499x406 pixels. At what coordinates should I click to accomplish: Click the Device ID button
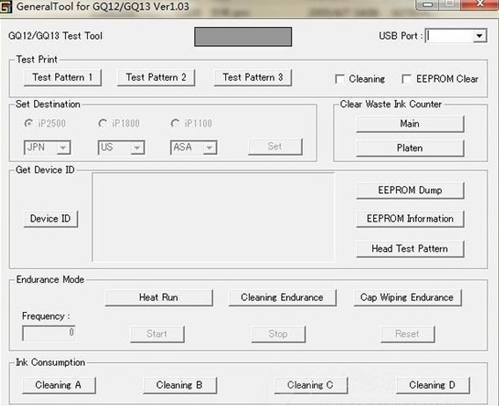[x=51, y=219]
